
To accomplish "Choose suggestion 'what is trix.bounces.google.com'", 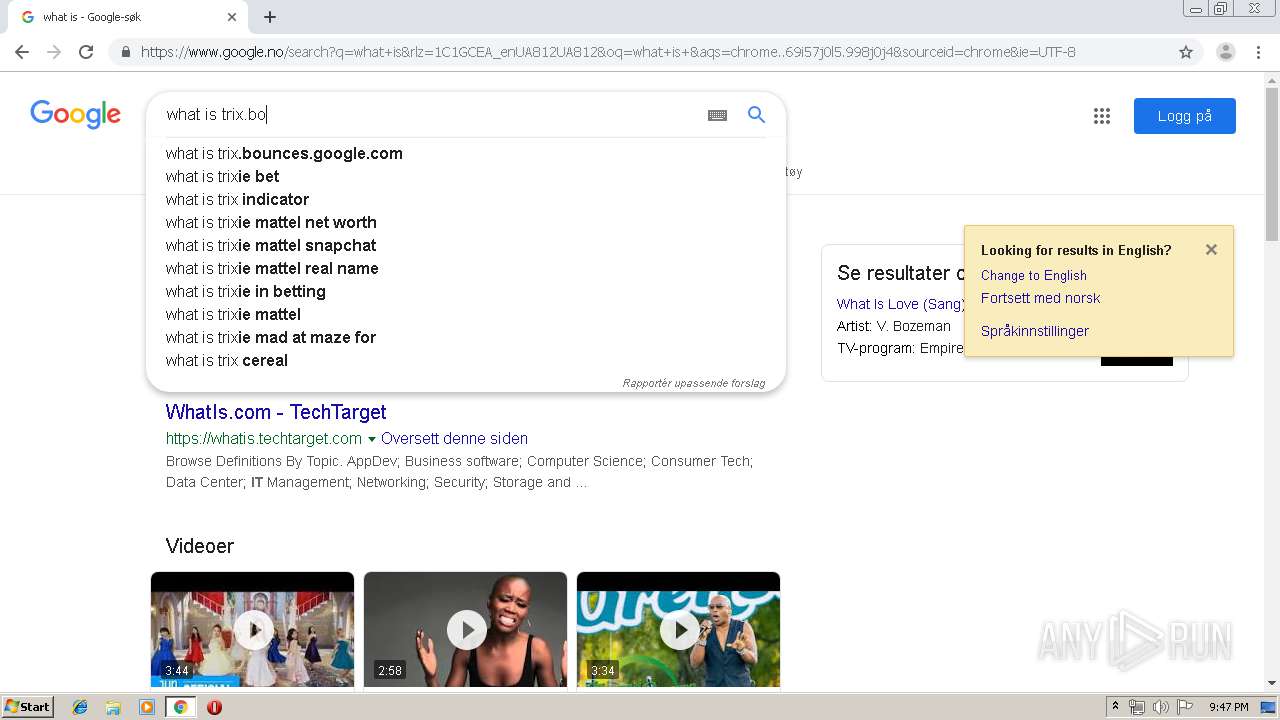I will point(466,153).
